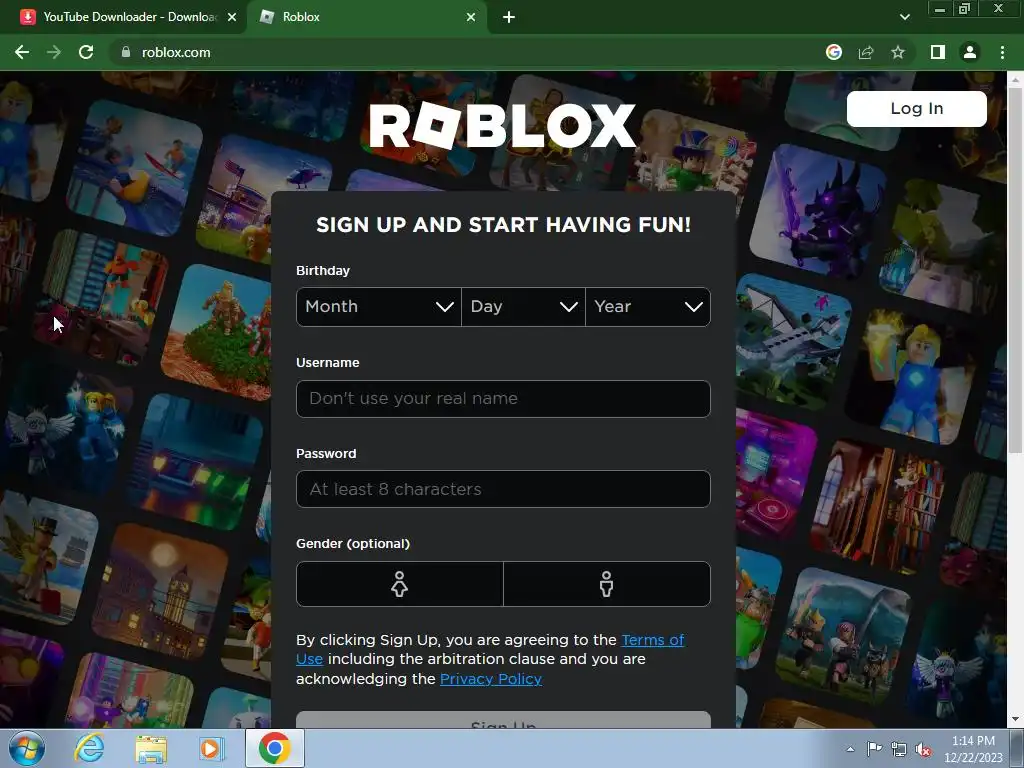Click the address bar URL roblox.com
This screenshot has width=1024, height=768.
coord(176,52)
